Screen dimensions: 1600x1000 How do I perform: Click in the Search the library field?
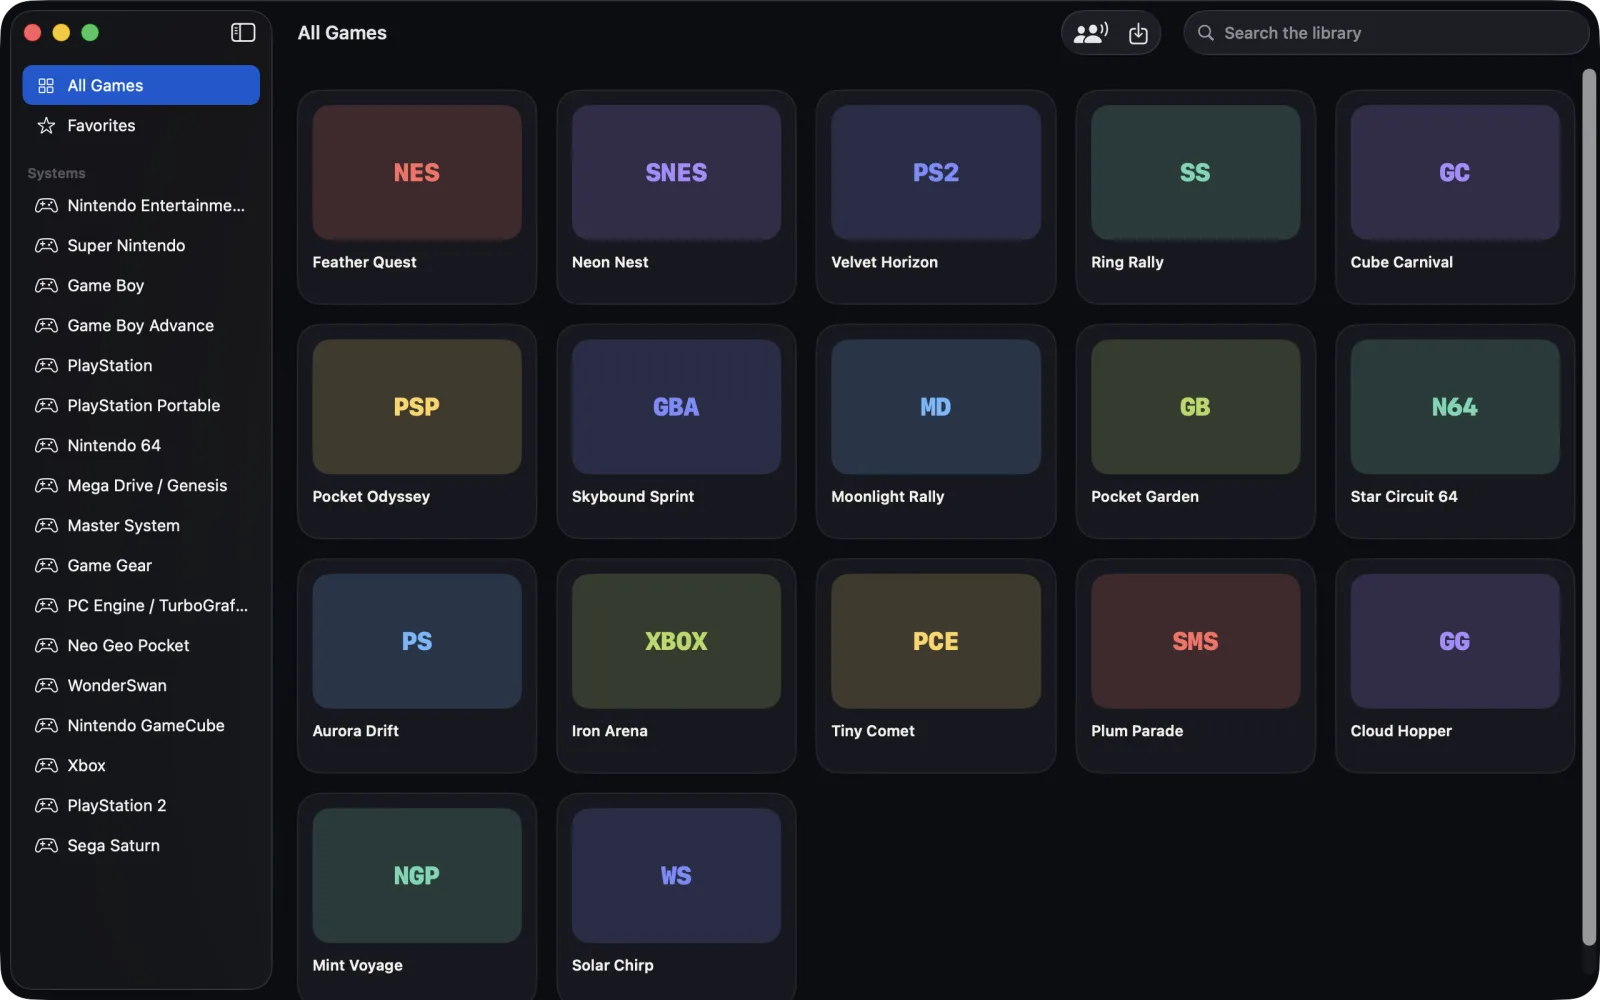click(1386, 33)
